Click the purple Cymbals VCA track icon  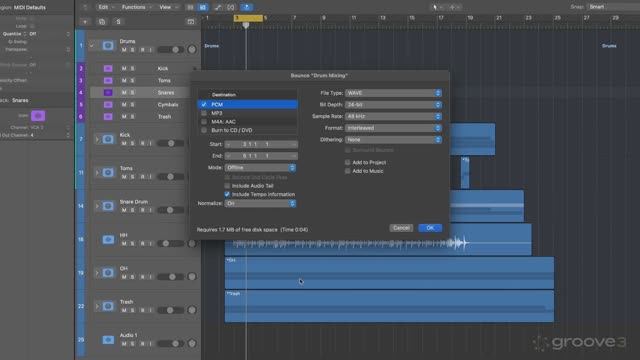coord(108,104)
